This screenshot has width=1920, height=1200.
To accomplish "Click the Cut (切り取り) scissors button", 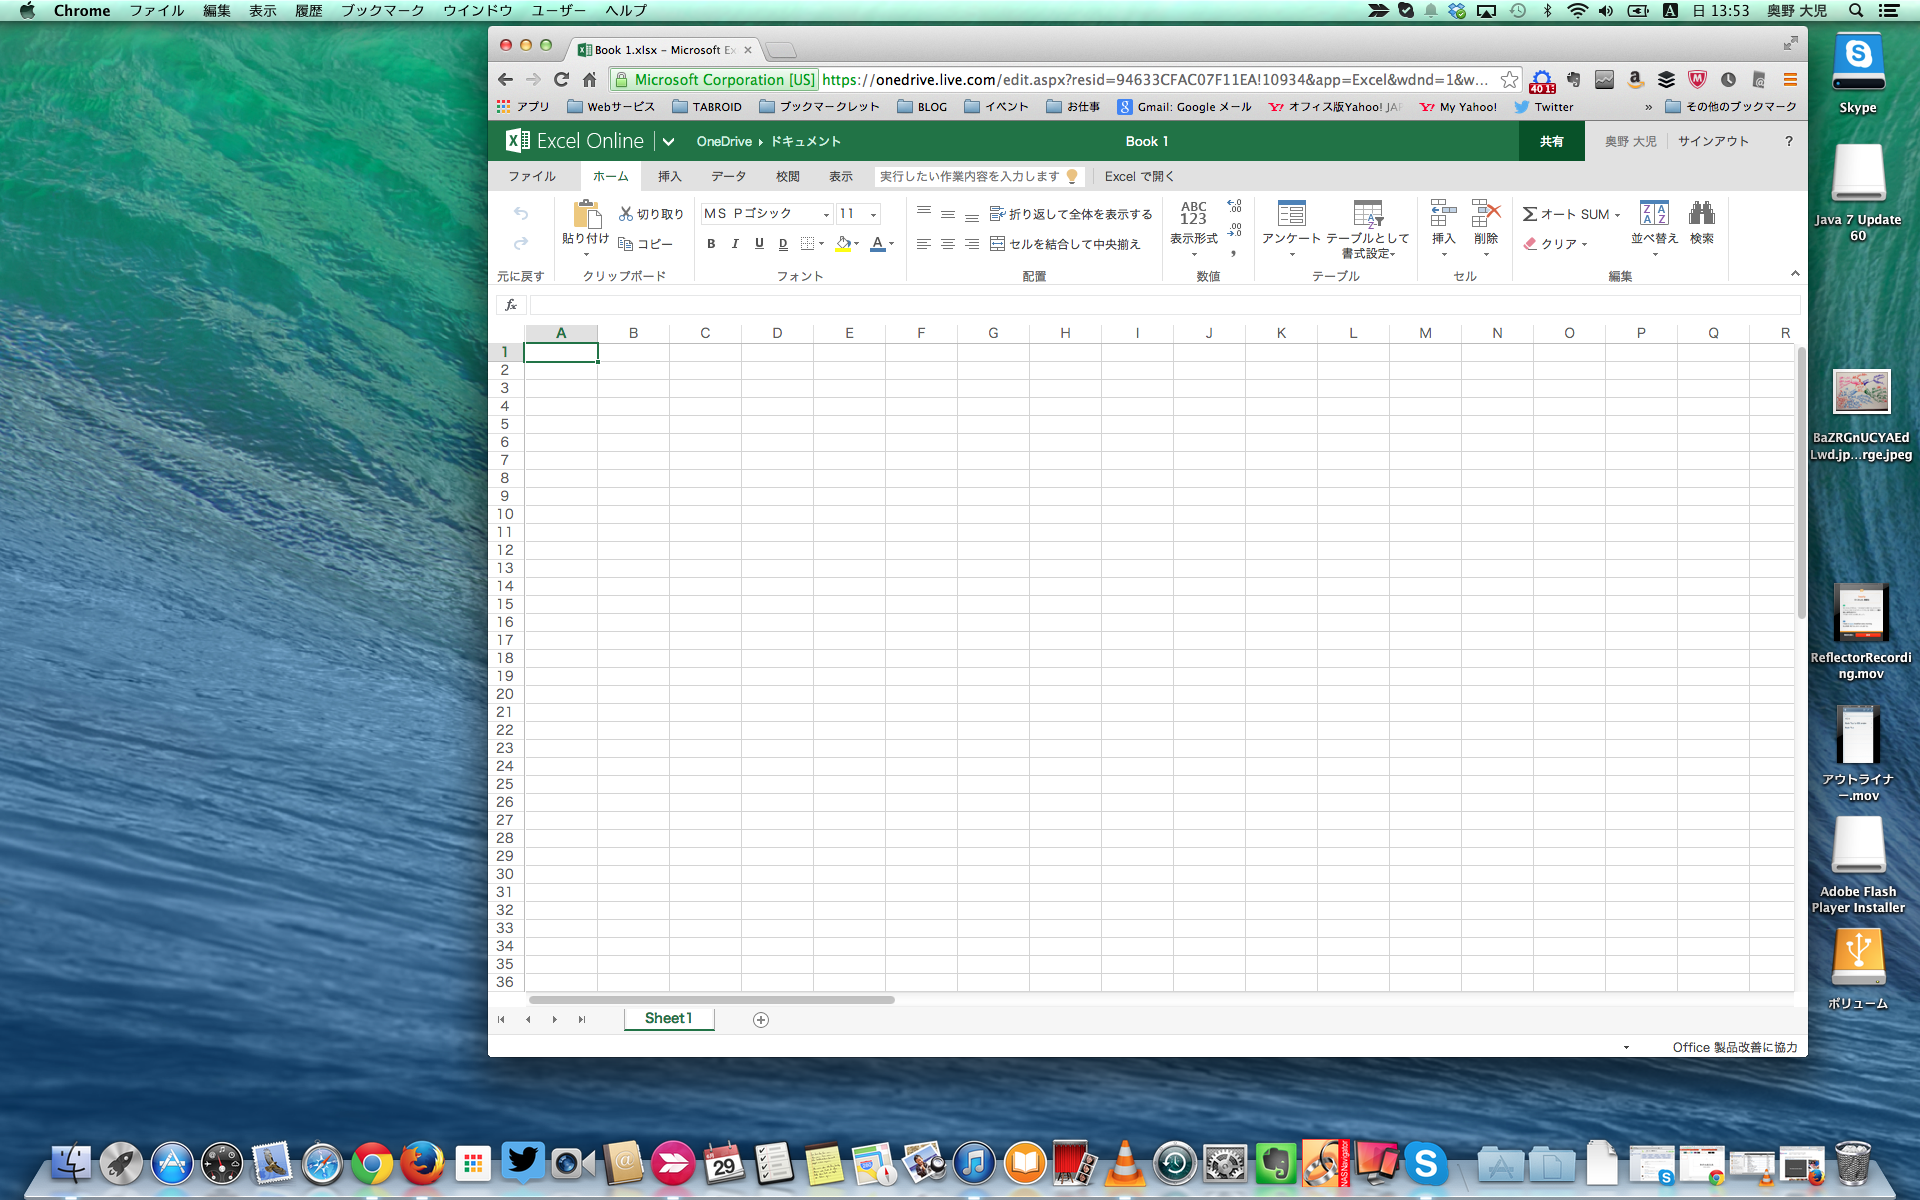I will point(650,214).
